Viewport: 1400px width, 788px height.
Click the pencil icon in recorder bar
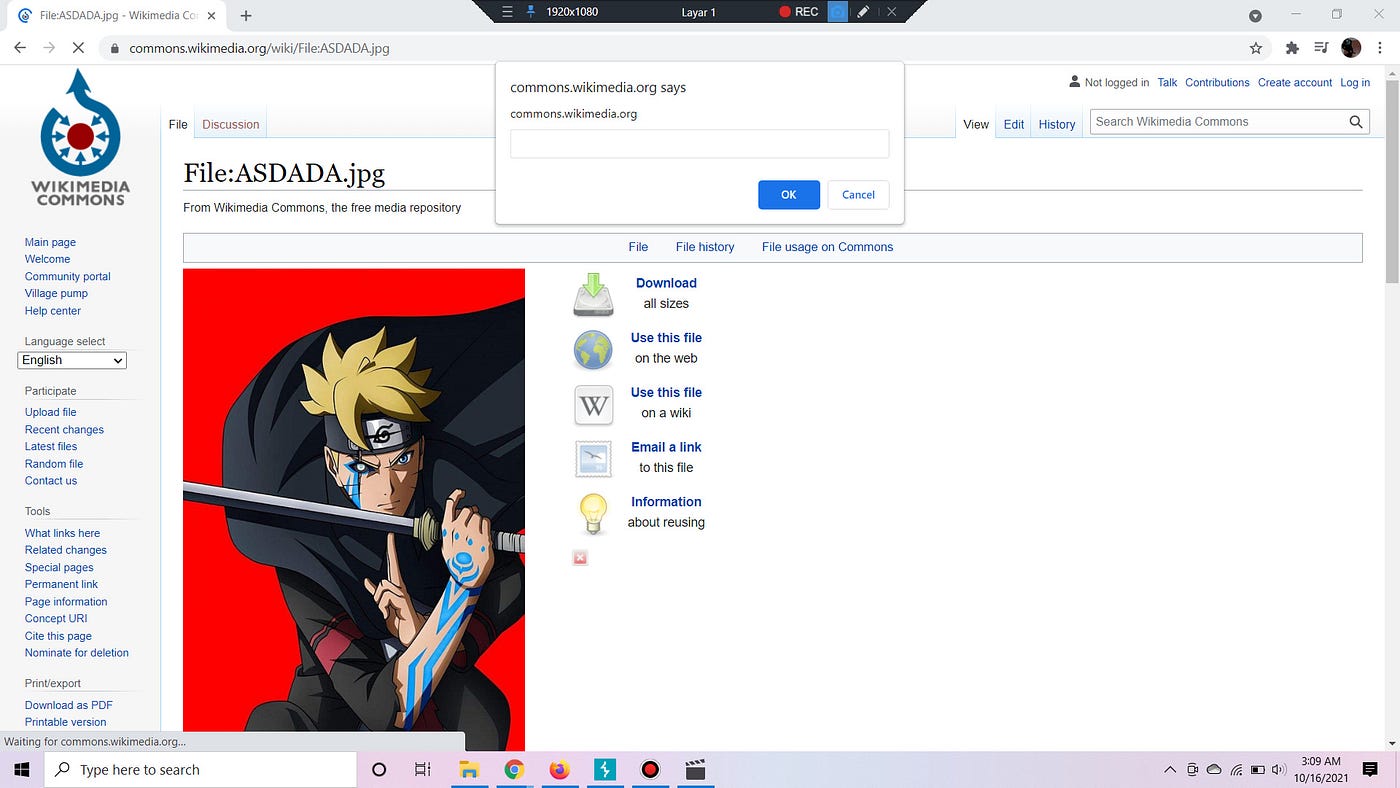click(864, 12)
